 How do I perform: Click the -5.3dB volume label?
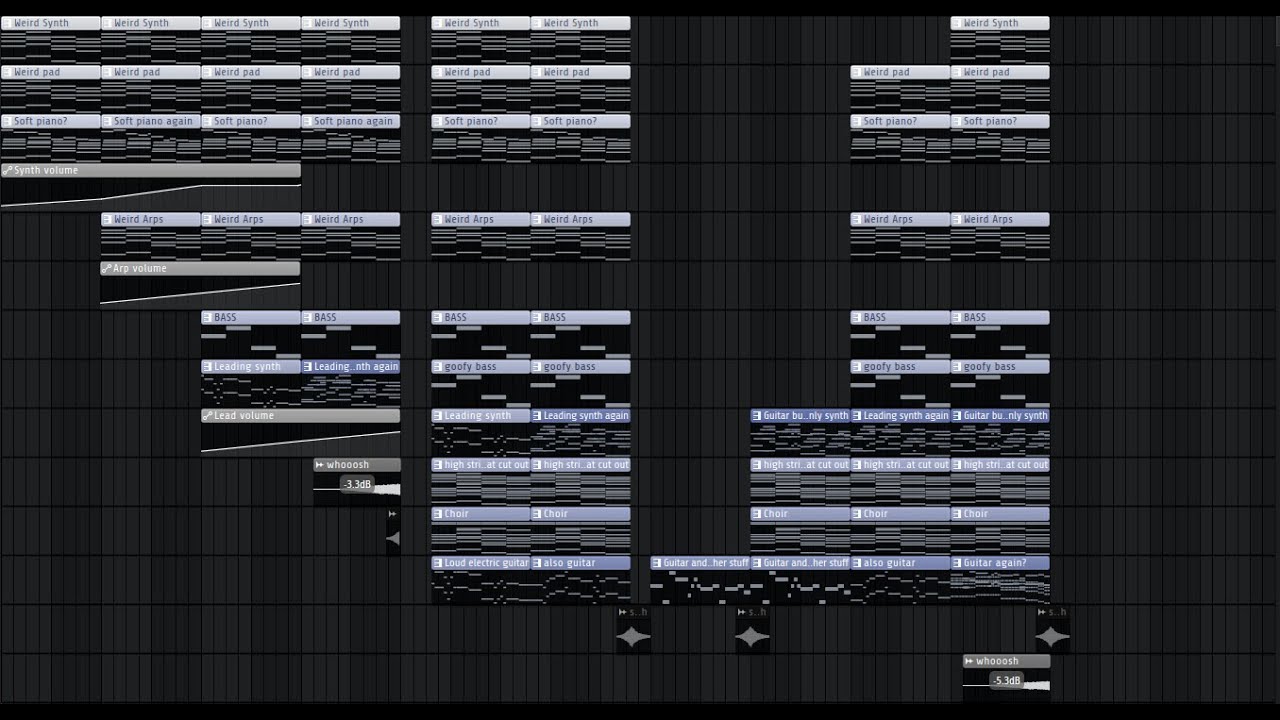1006,680
